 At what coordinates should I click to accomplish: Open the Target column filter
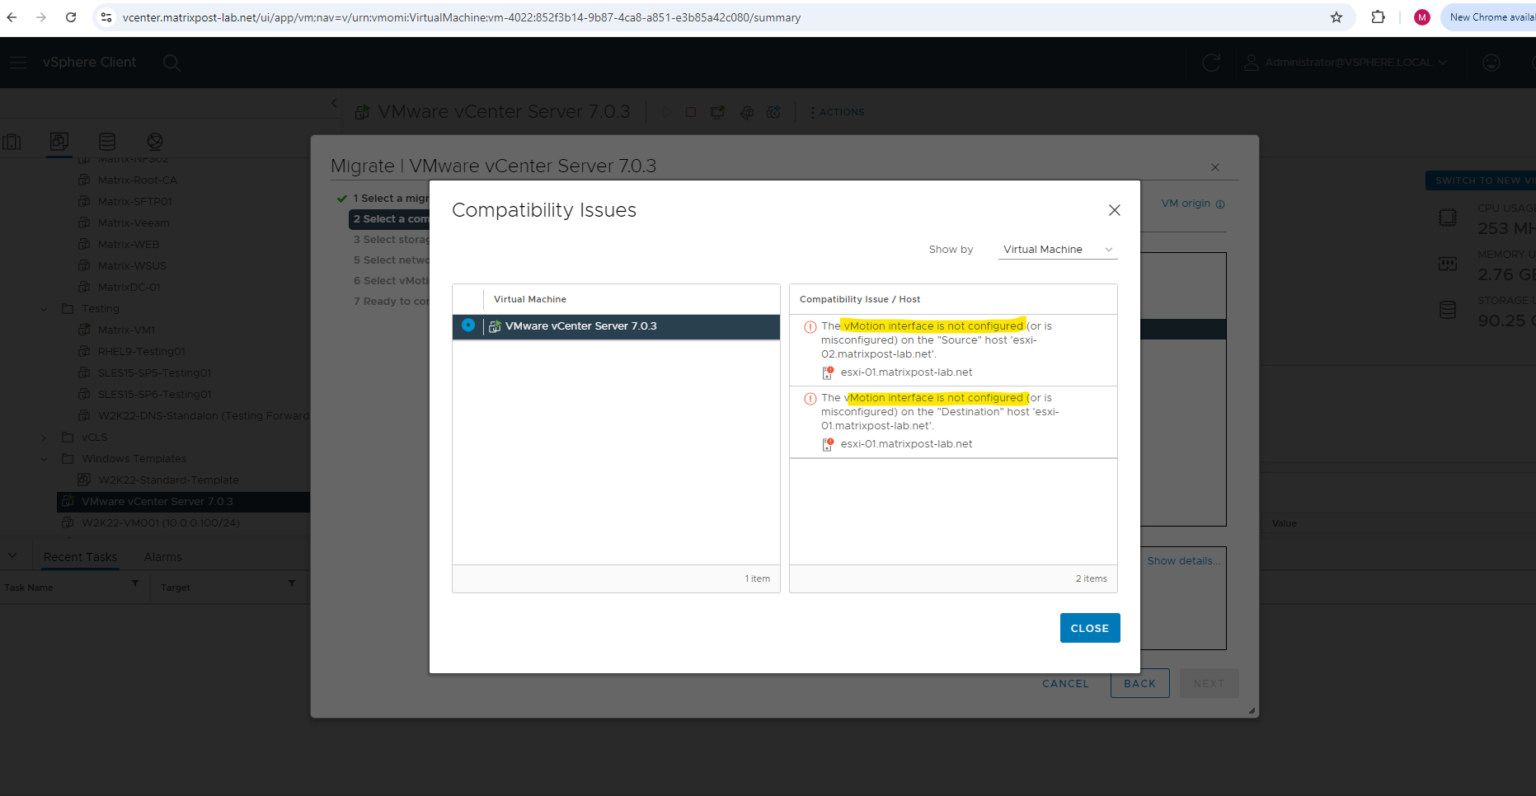pos(291,584)
